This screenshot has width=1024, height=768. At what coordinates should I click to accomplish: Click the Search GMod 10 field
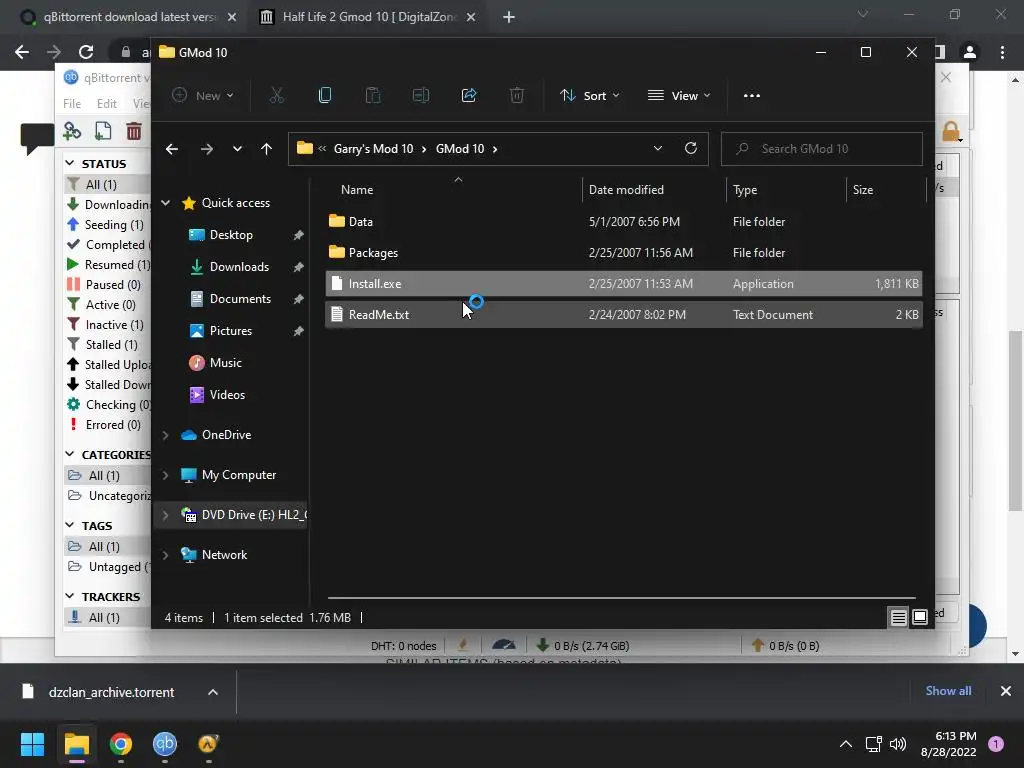coord(822,149)
